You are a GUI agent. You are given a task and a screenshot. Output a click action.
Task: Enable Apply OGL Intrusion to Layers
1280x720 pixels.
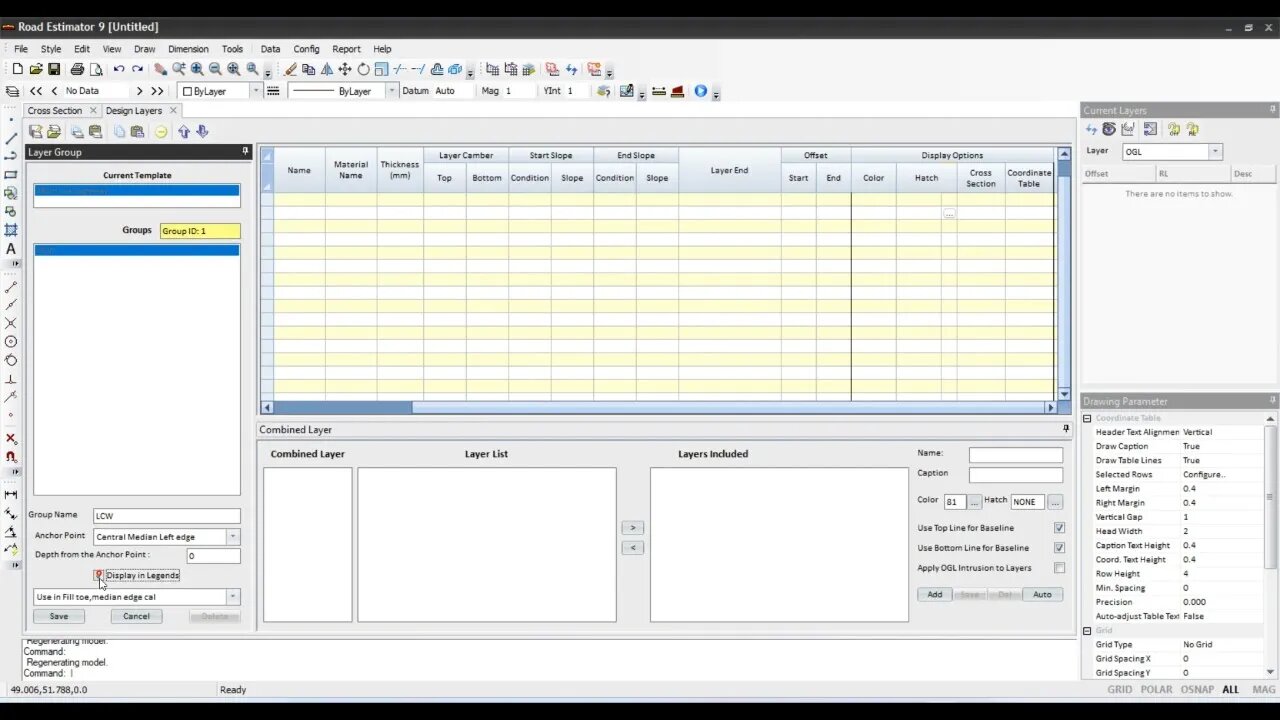[1059, 568]
